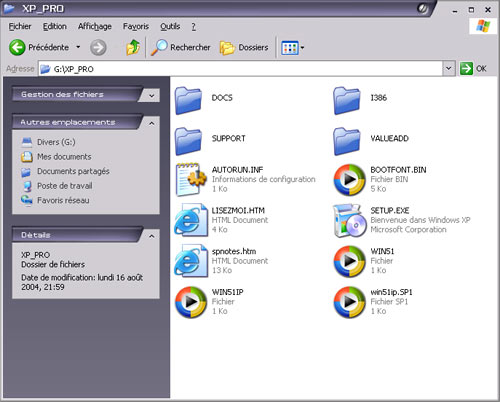Open the view mode dropdown button
The width and height of the screenshot is (500, 402).
293,48
